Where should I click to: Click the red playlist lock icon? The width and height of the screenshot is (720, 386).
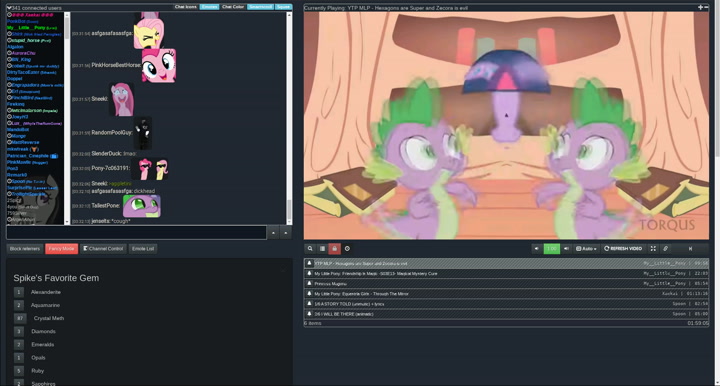(334, 248)
